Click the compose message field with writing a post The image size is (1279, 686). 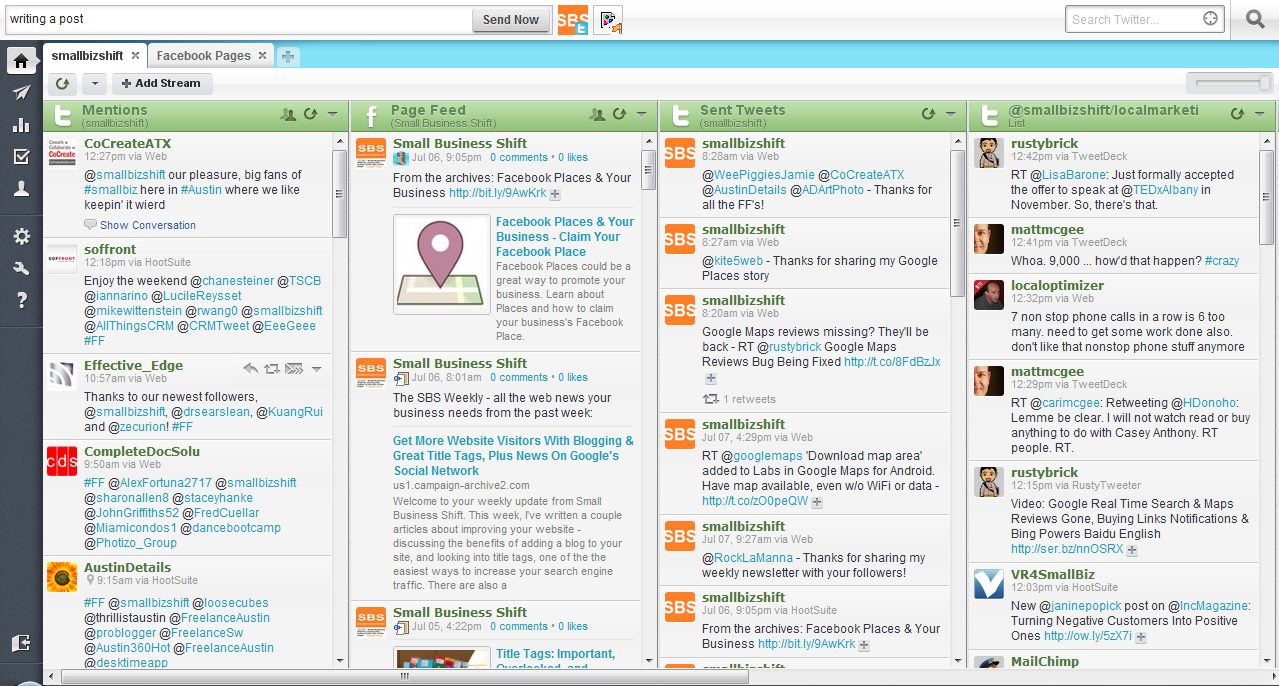238,19
